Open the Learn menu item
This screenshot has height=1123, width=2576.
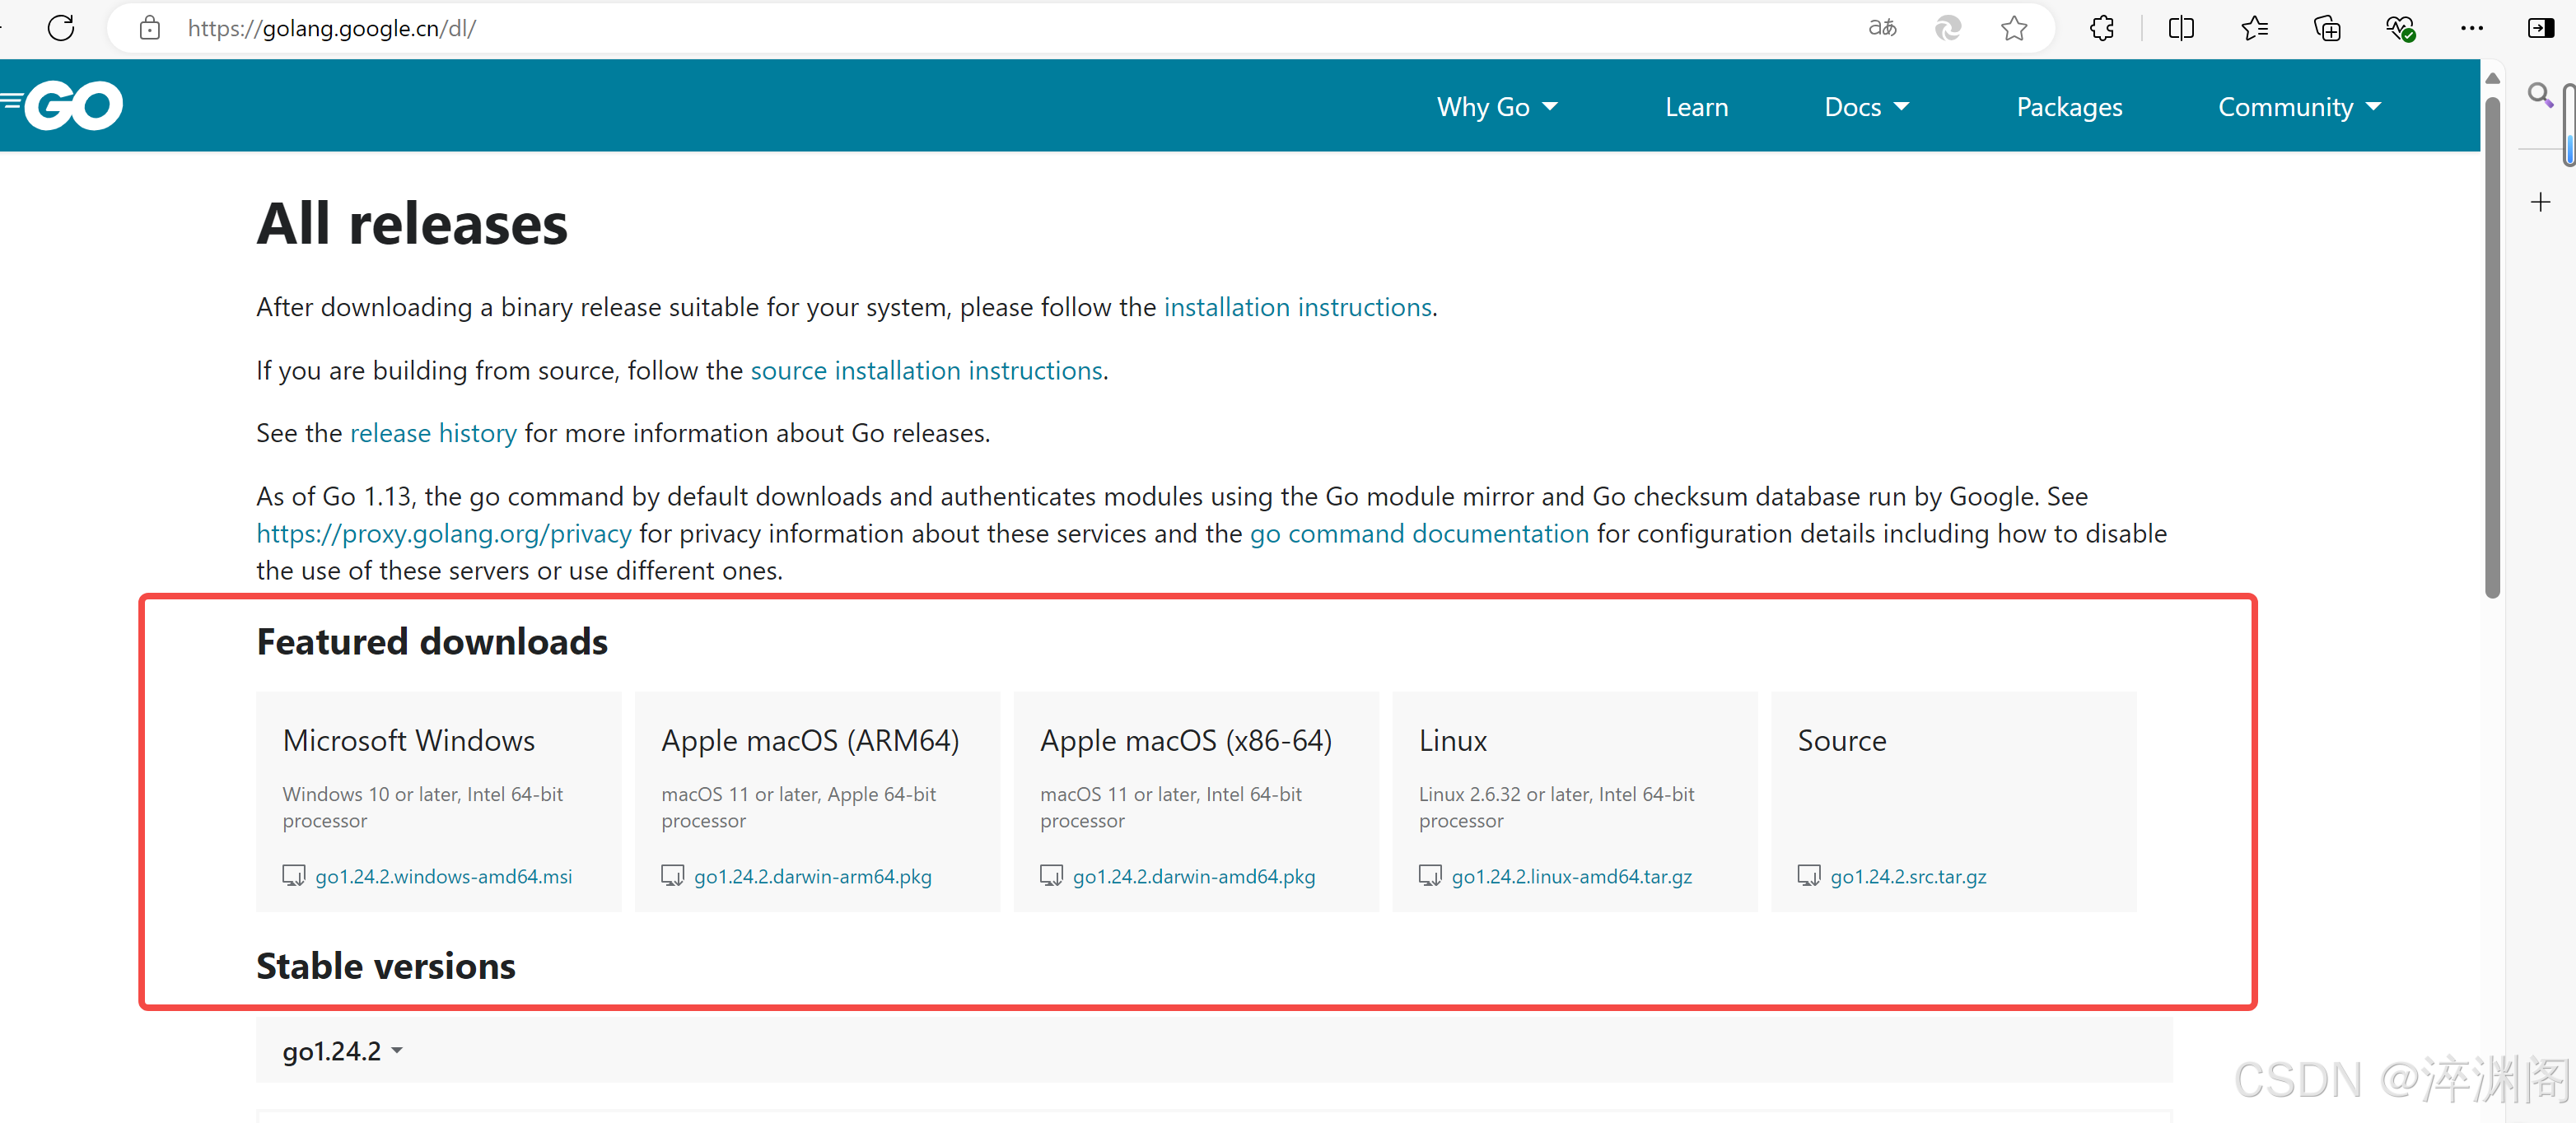pos(1696,107)
